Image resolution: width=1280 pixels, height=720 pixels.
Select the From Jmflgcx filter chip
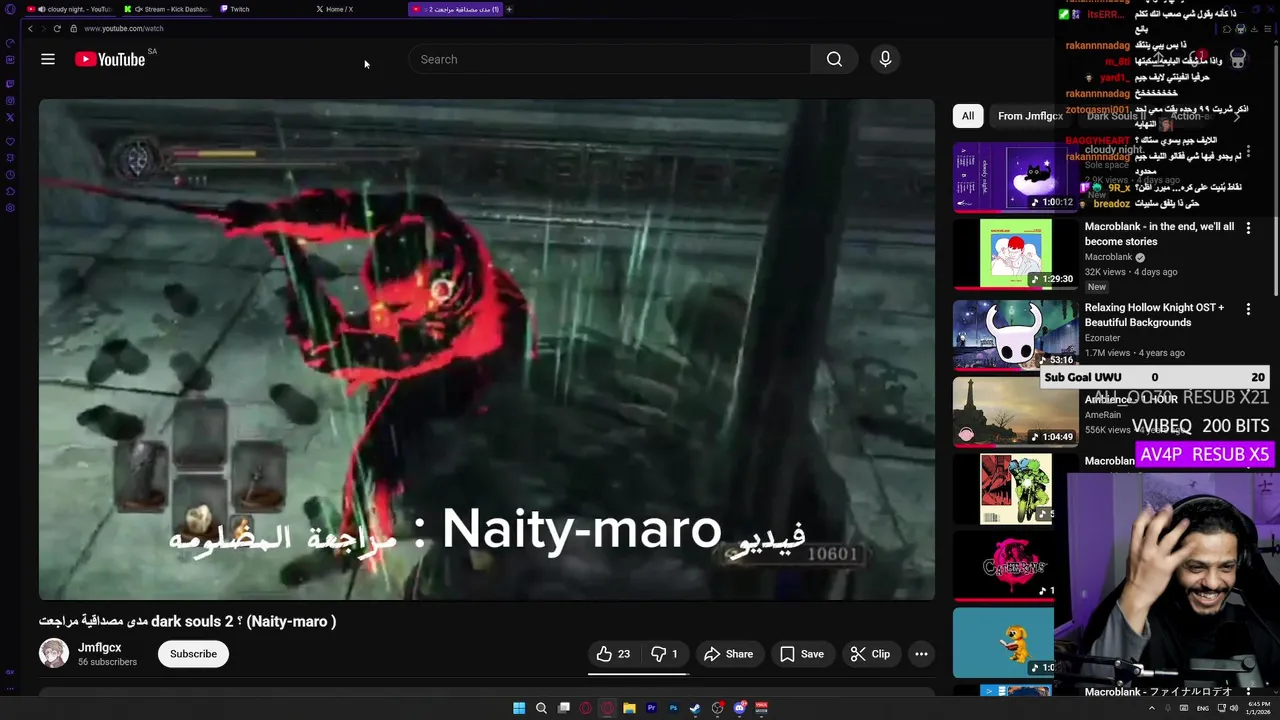click(1030, 116)
